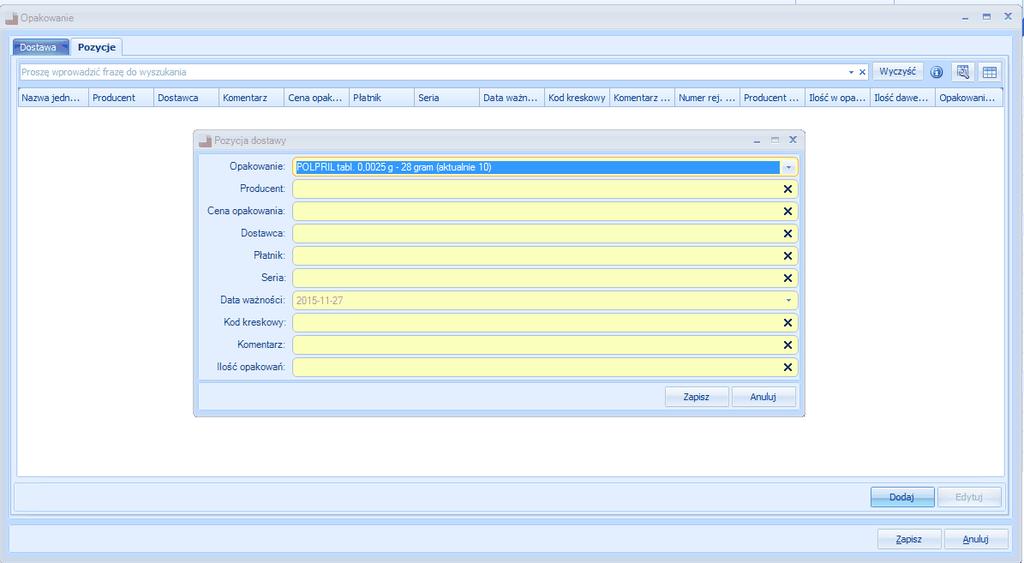Click Anuluj at the bottom of Opakowanie window

975,539
